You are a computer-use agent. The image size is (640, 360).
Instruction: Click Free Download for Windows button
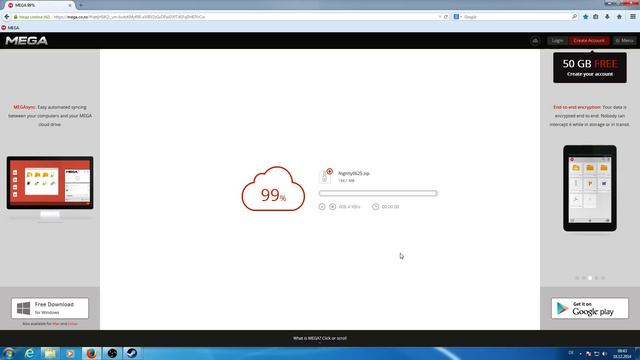pos(50,308)
